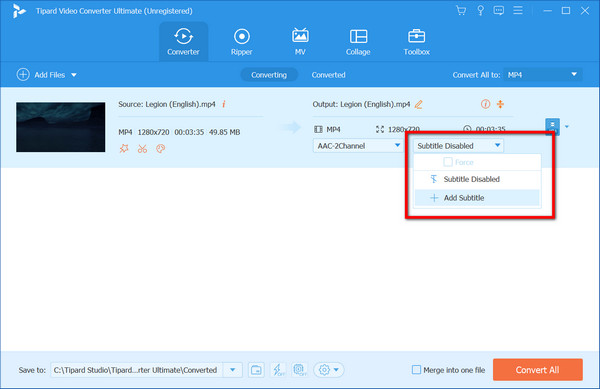Open the hamburger menu icon
The image size is (600, 389).
tap(518, 10)
